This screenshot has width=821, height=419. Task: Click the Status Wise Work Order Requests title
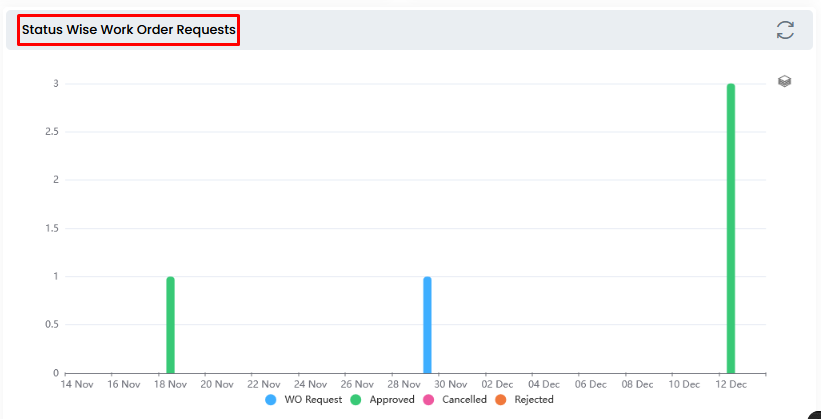click(x=128, y=30)
